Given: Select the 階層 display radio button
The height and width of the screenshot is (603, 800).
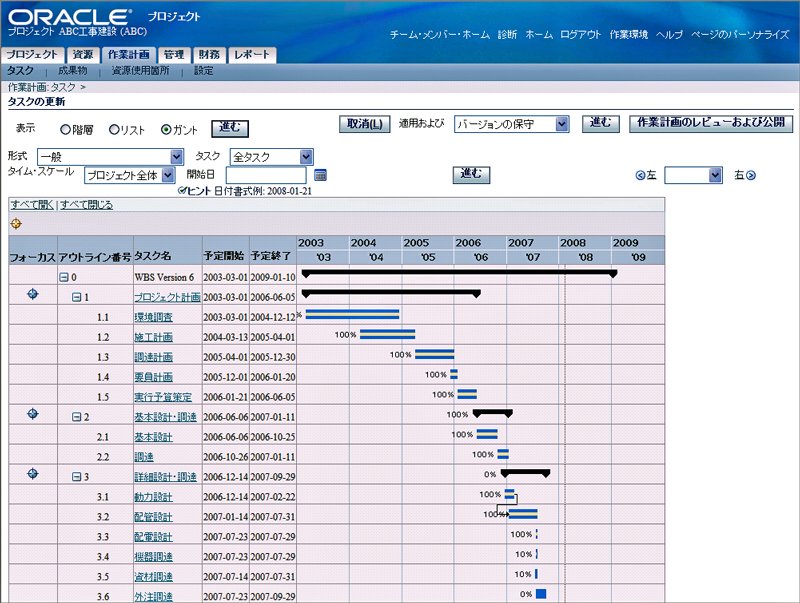Looking at the screenshot, I should [65, 130].
